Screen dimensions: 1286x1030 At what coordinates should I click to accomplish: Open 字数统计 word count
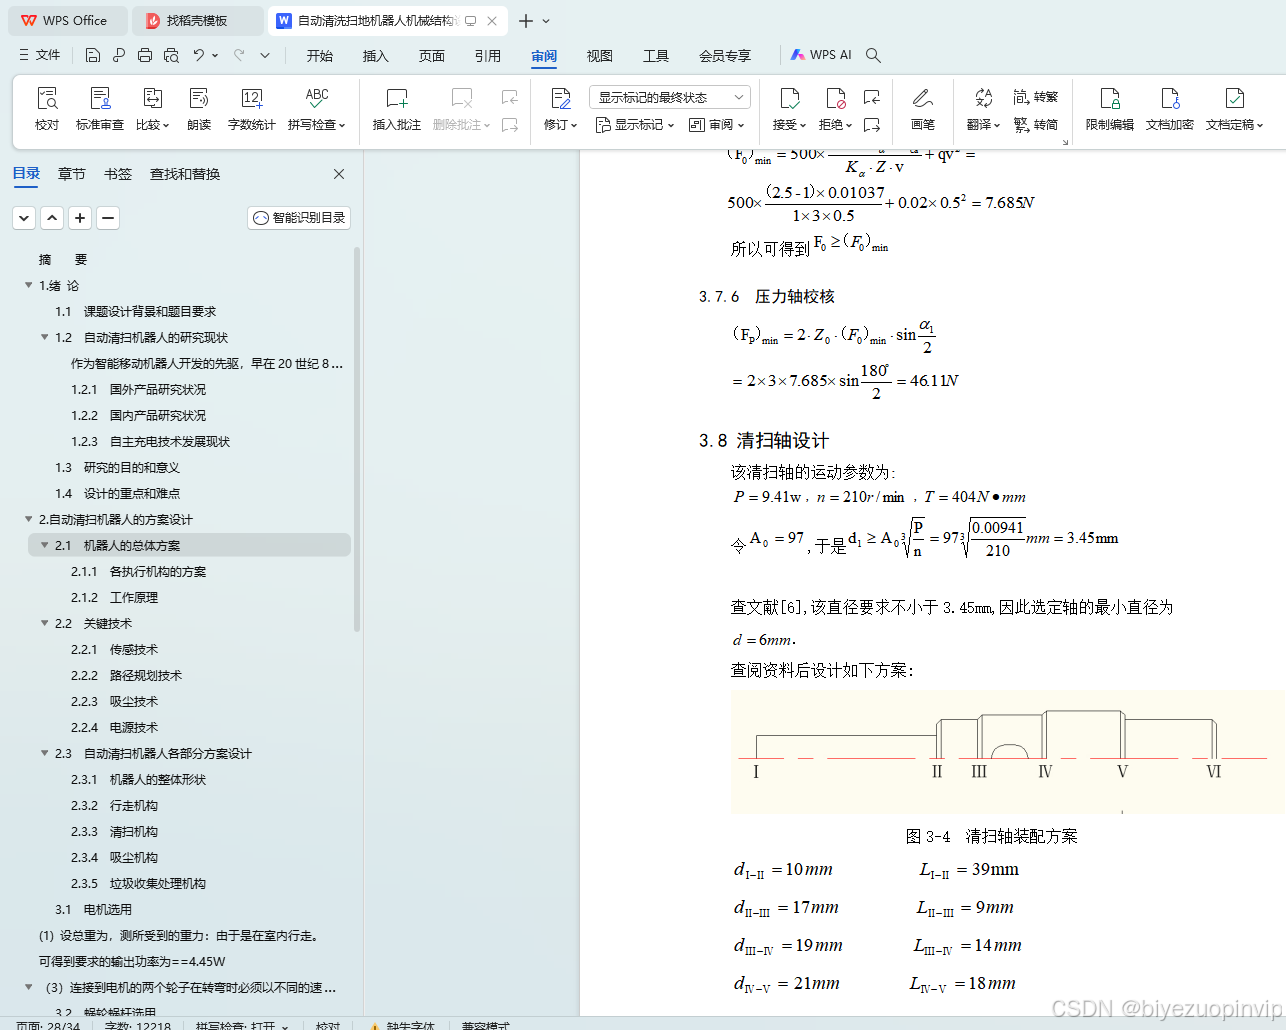[x=251, y=108]
